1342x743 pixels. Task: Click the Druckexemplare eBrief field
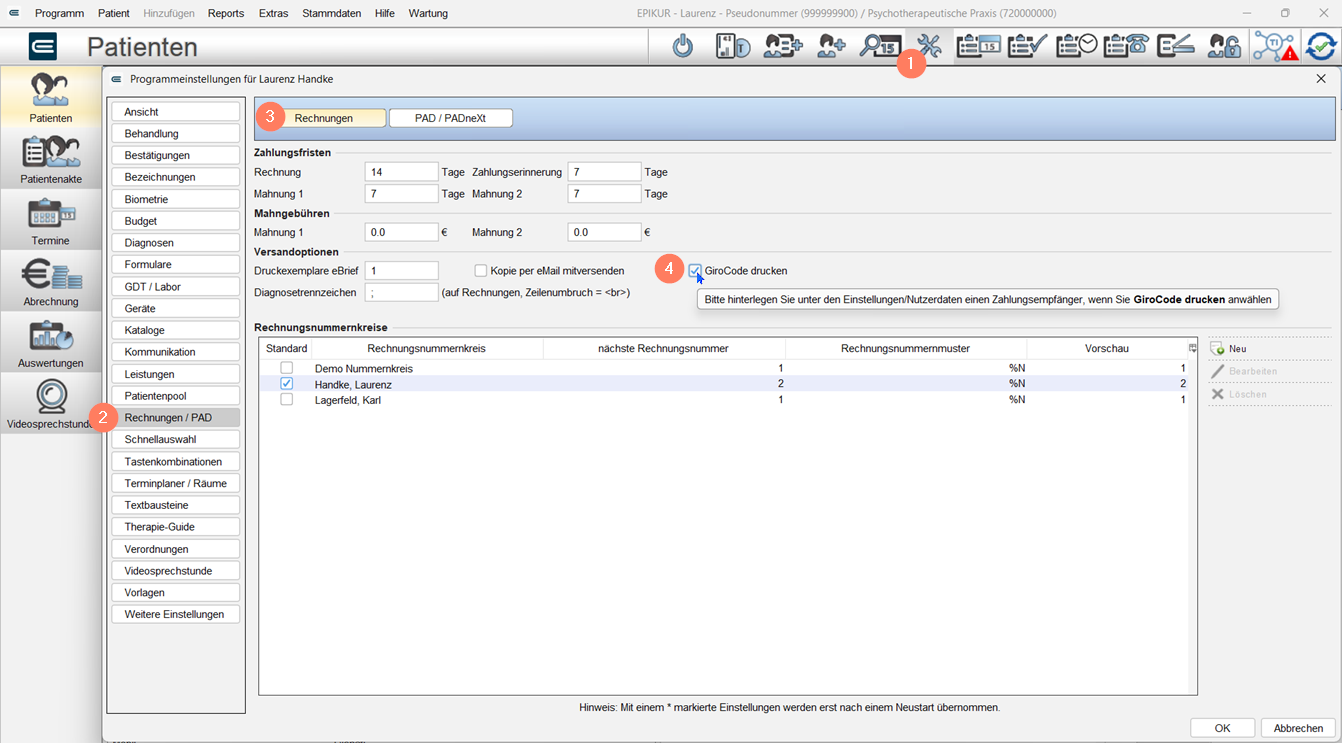coord(402,271)
